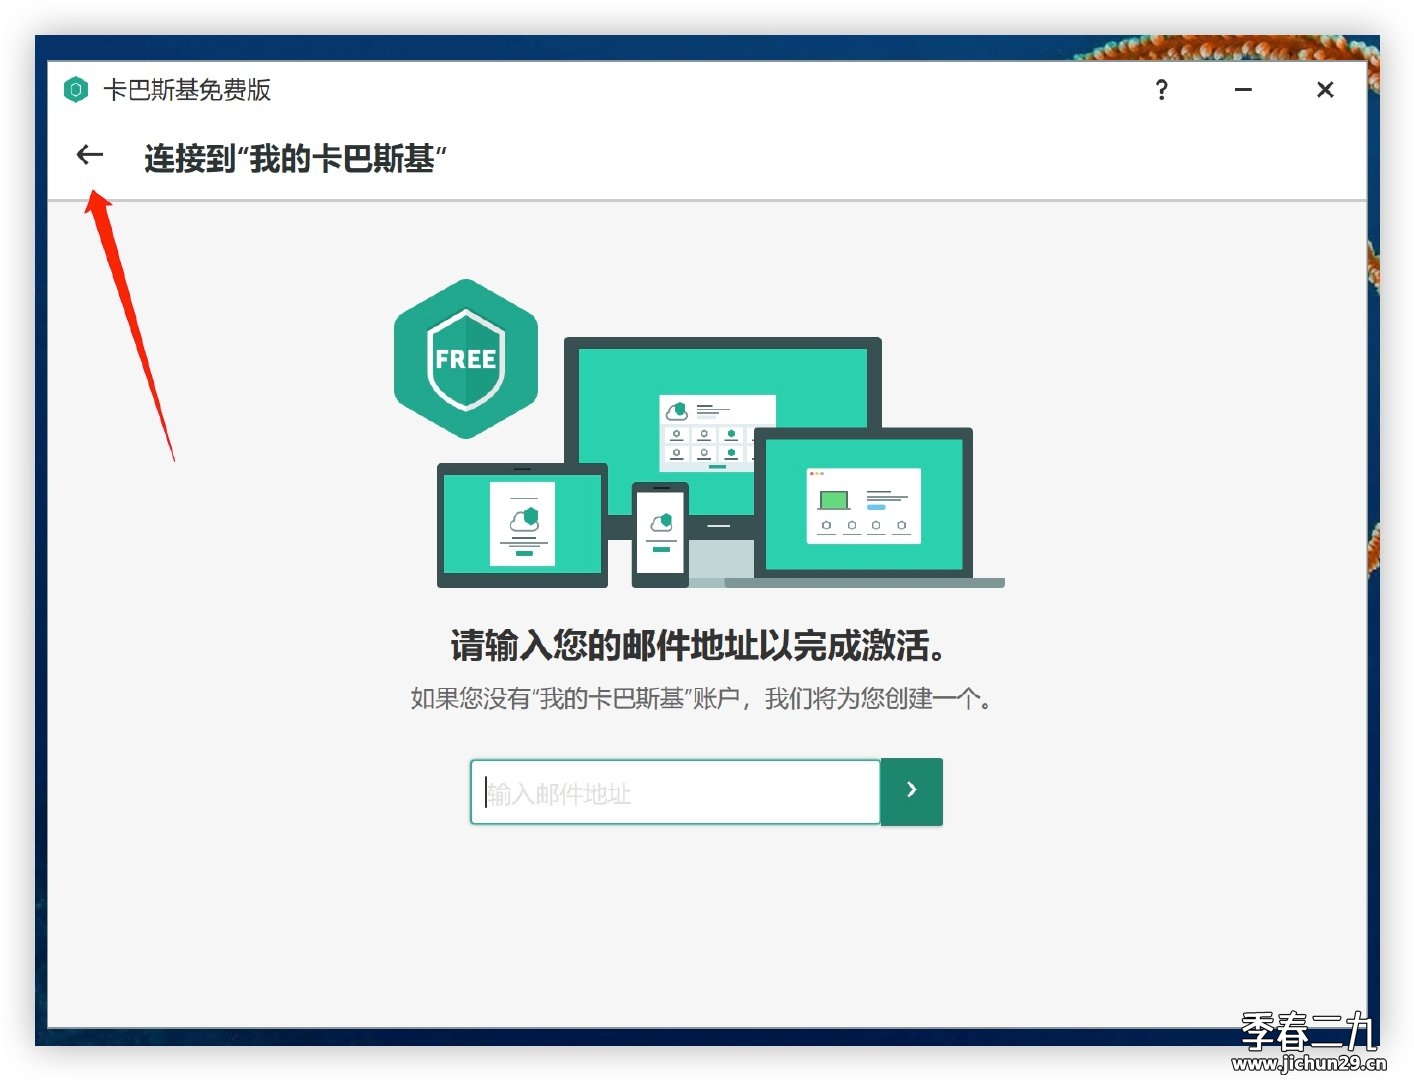Submit email with the green arrow button
Viewport: 1414px width, 1080px height.
point(911,791)
